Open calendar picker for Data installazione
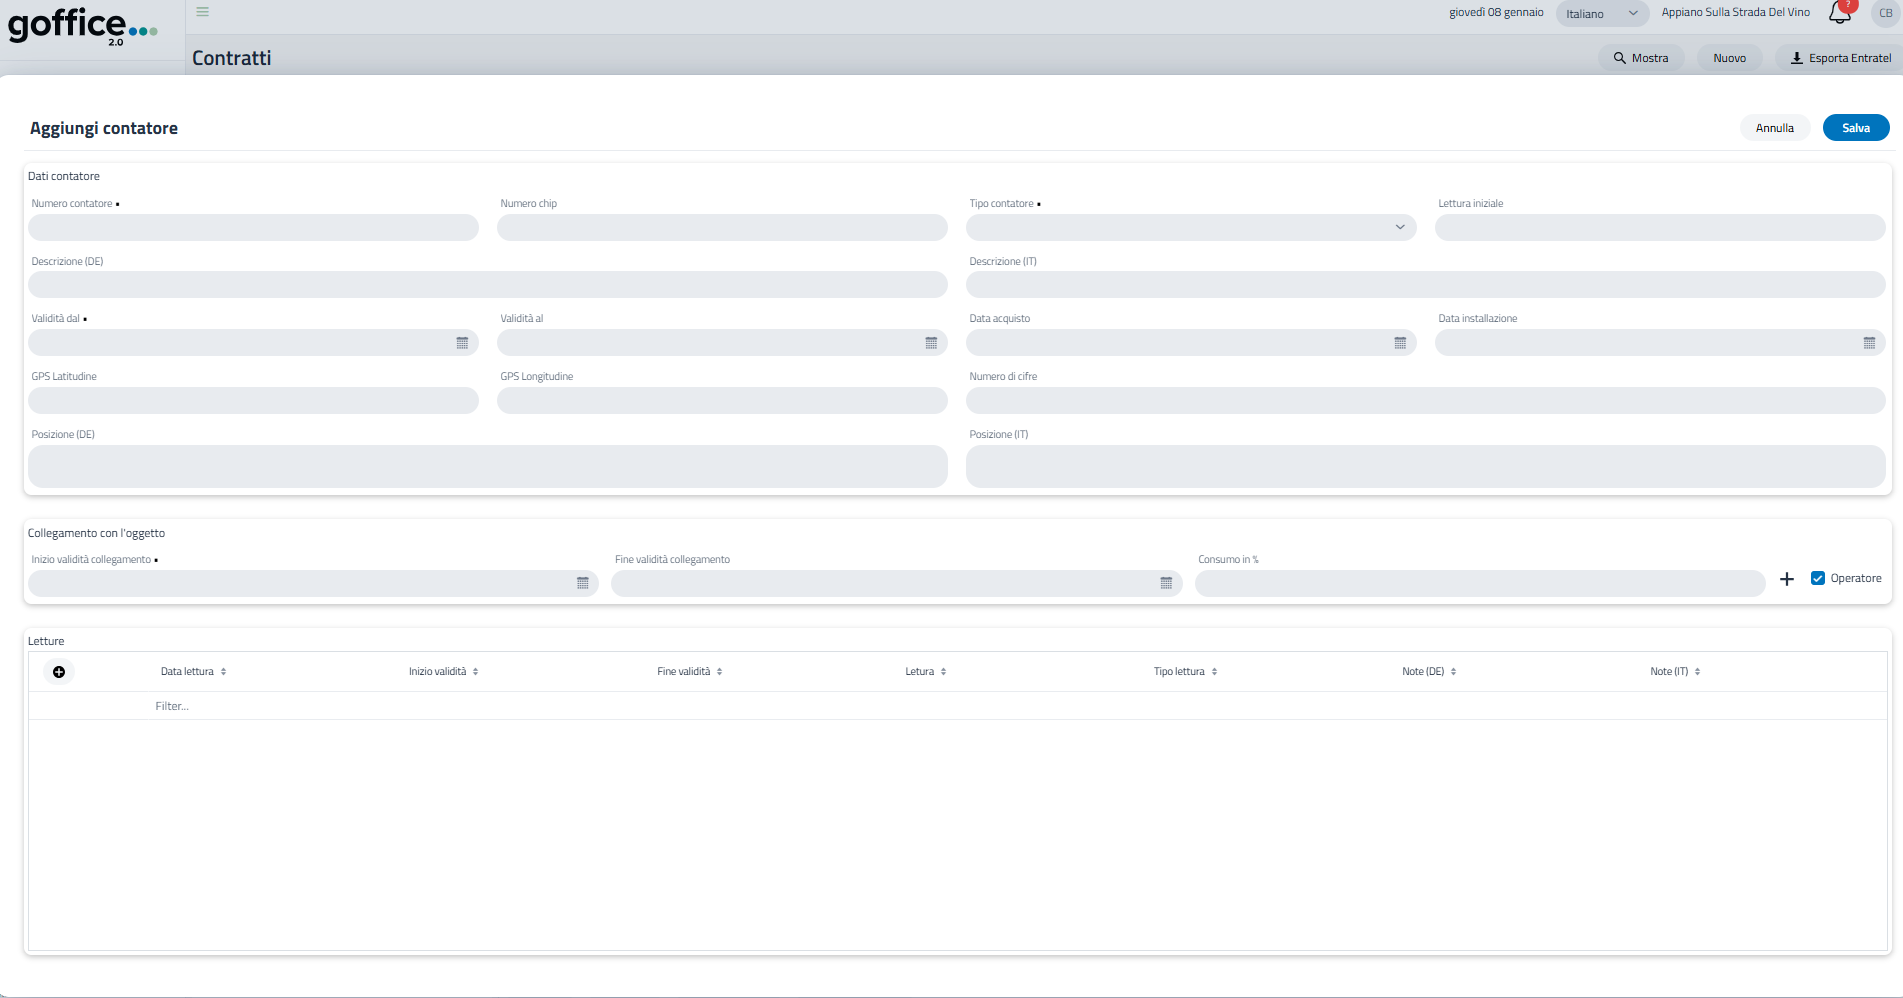 click(1869, 343)
